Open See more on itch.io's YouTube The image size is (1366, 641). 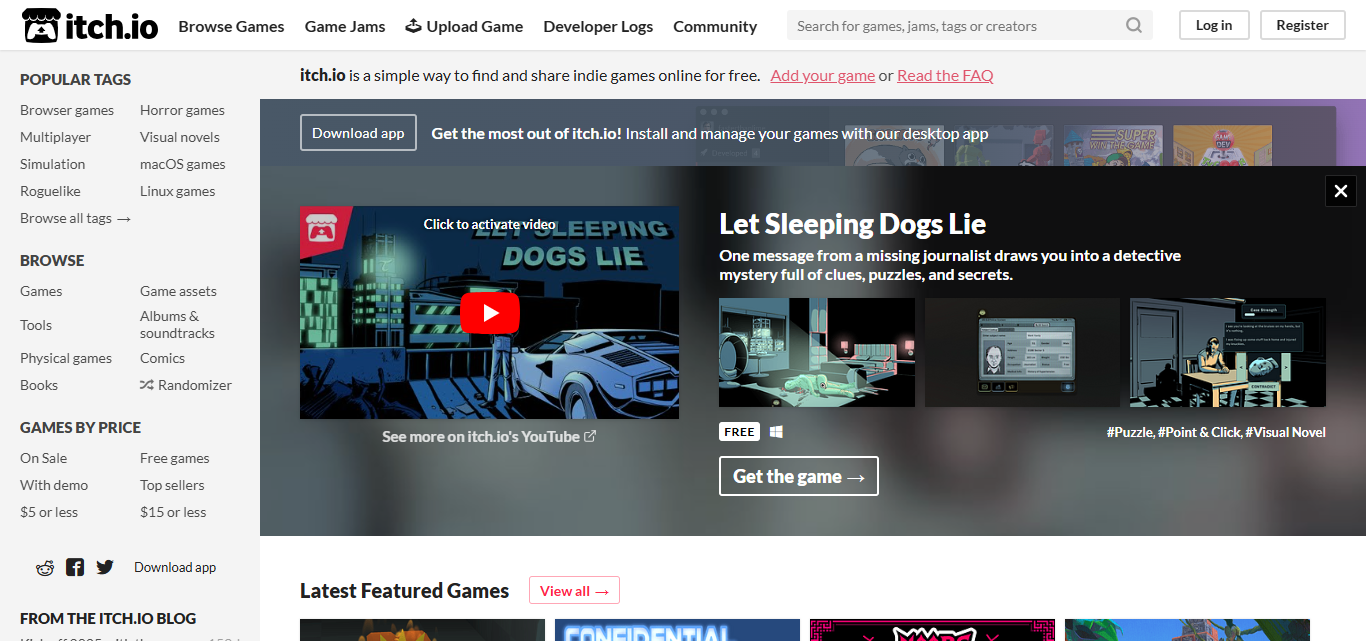[489, 436]
